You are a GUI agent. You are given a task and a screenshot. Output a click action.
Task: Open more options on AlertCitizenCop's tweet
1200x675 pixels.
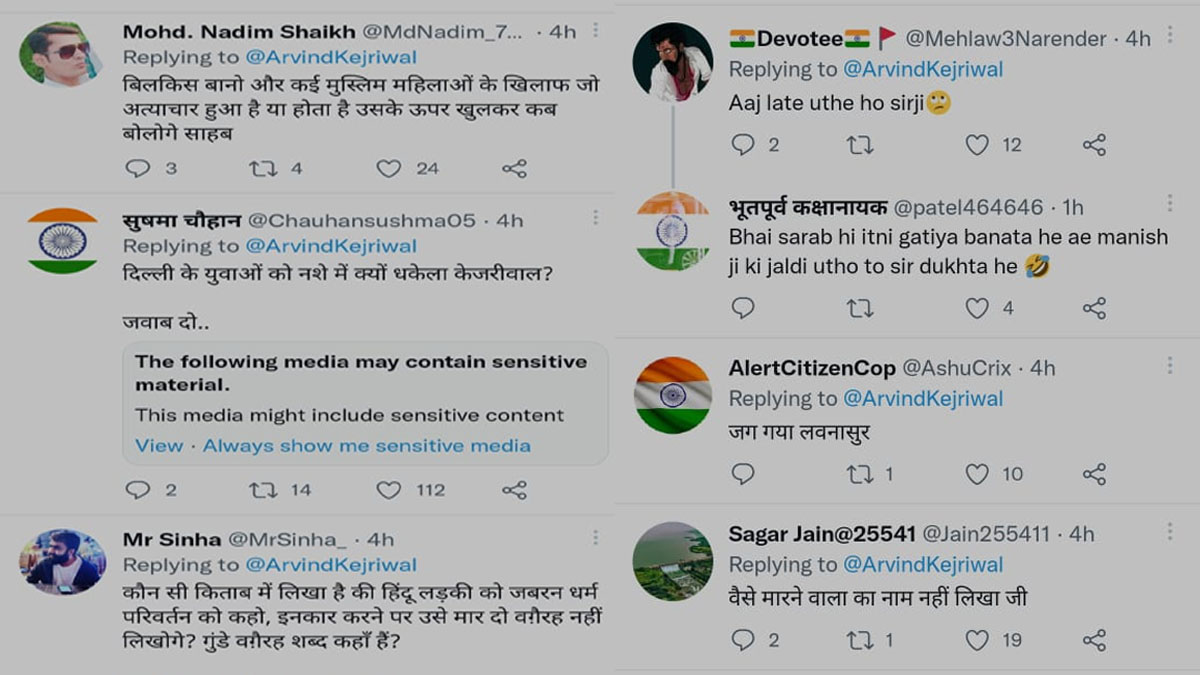pyautogui.click(x=1169, y=367)
